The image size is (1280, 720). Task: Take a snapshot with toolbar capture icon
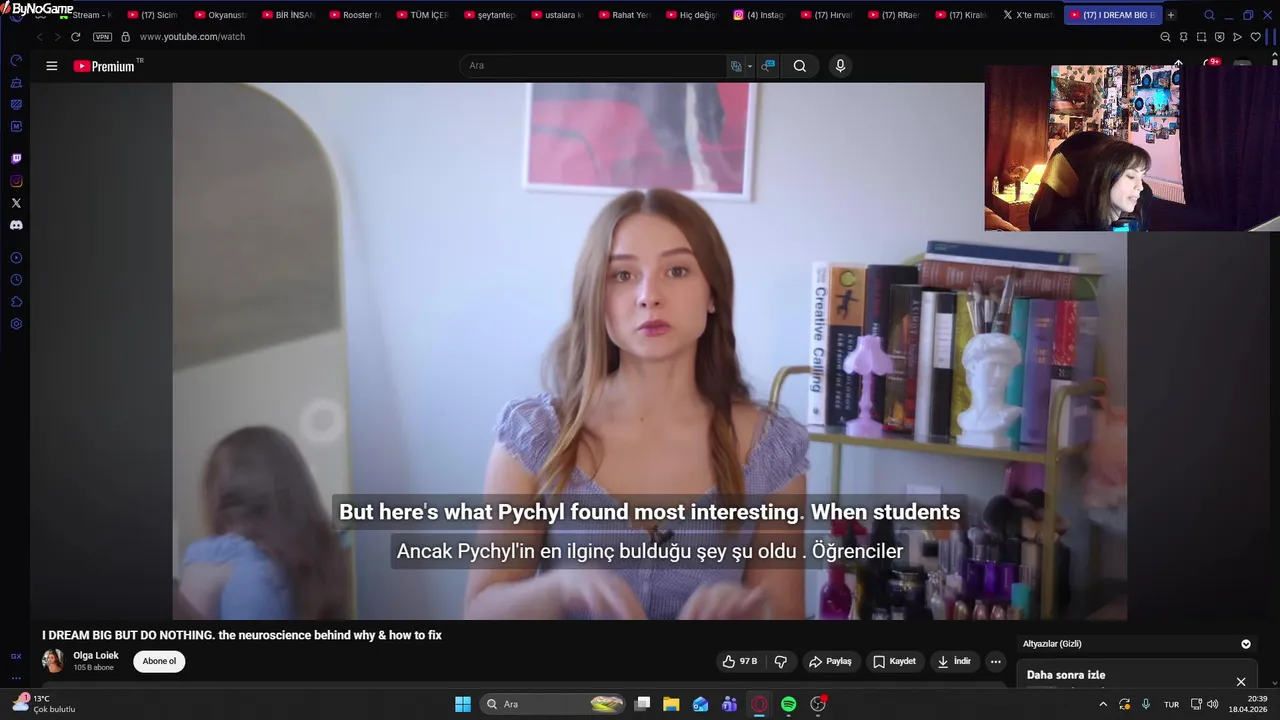click(1201, 37)
